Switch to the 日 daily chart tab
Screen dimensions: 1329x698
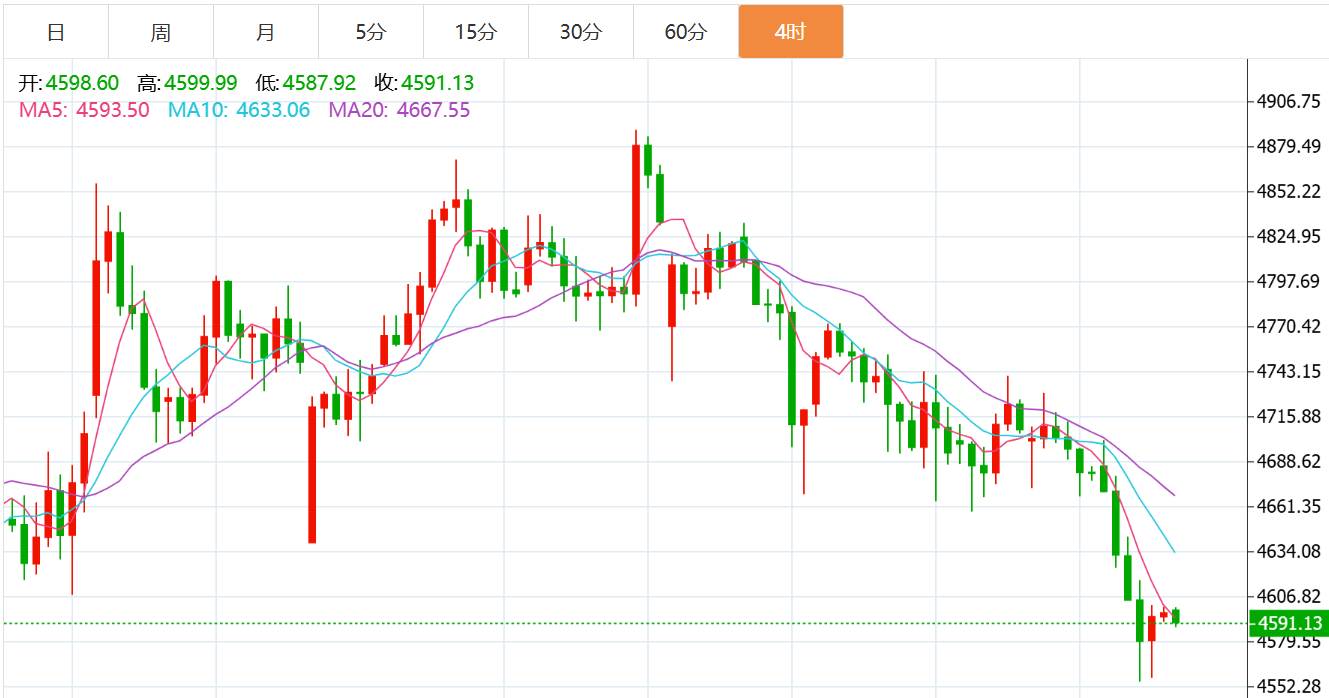[x=56, y=32]
